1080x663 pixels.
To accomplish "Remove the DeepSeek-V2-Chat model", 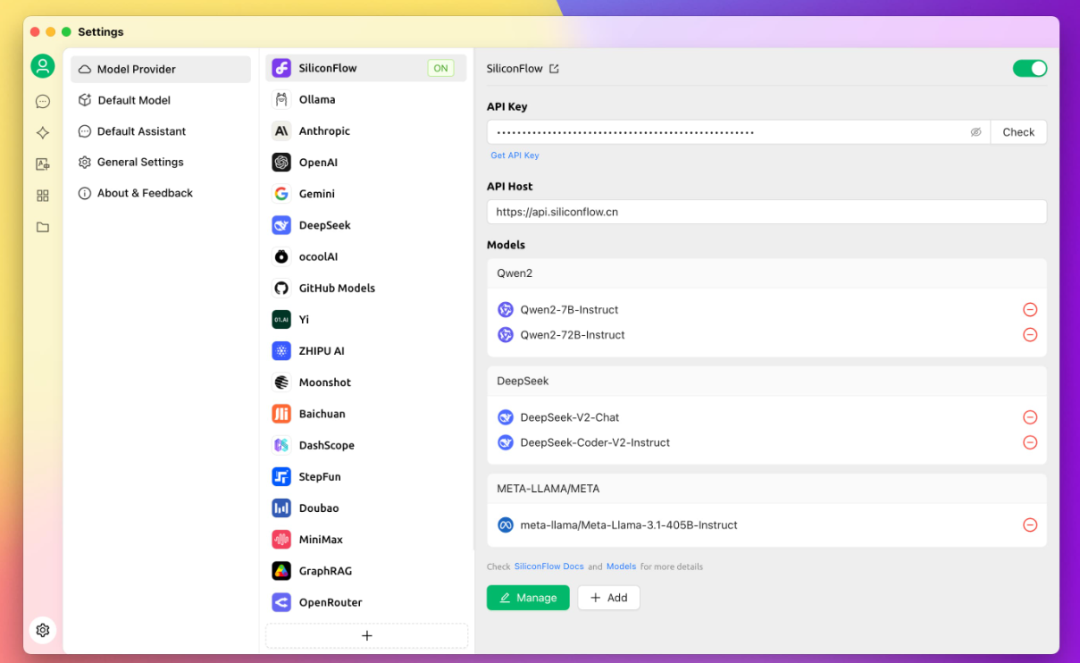I will pos(1030,417).
